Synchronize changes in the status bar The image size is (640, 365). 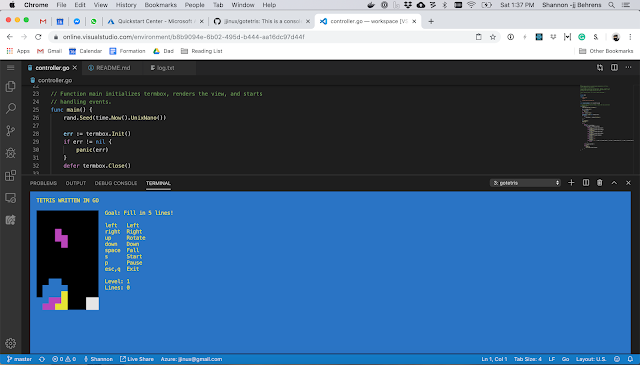42,359
